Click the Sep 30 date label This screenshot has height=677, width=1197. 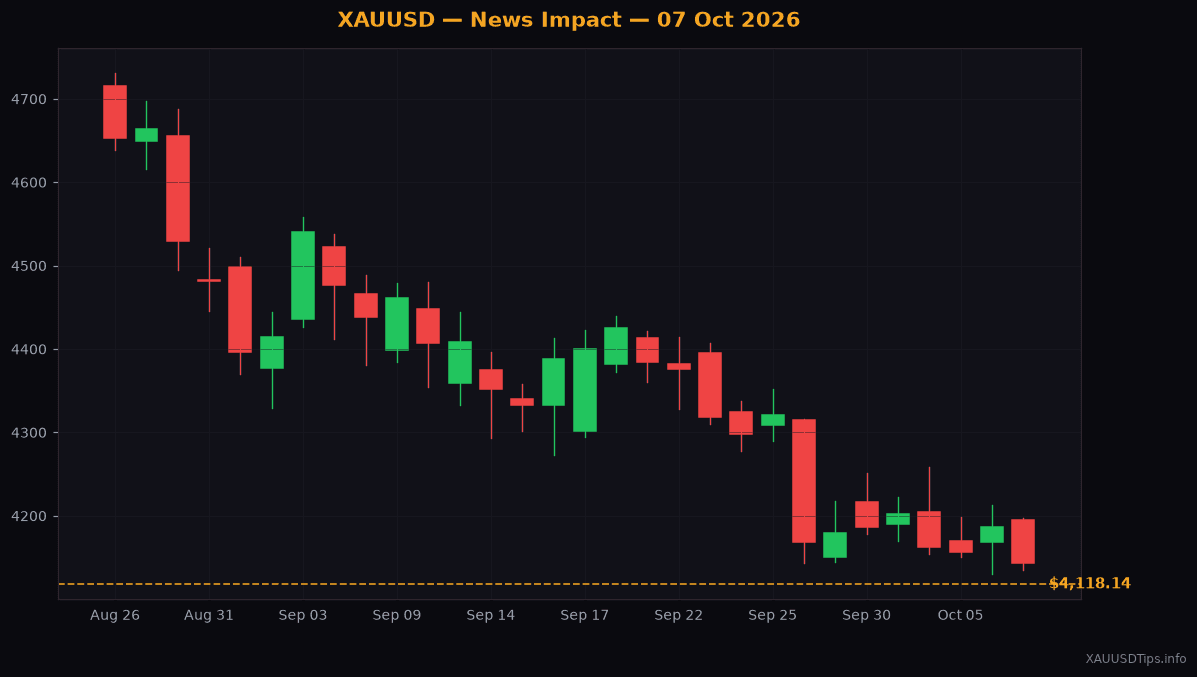pos(866,615)
